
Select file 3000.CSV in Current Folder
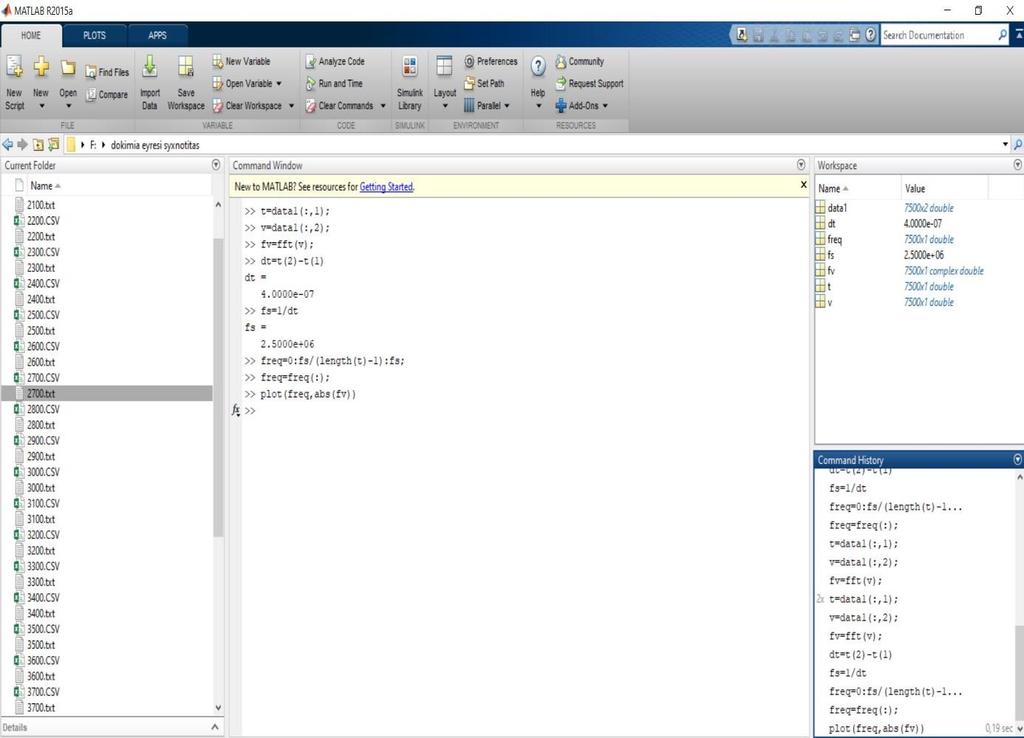pyautogui.click(x=43, y=472)
